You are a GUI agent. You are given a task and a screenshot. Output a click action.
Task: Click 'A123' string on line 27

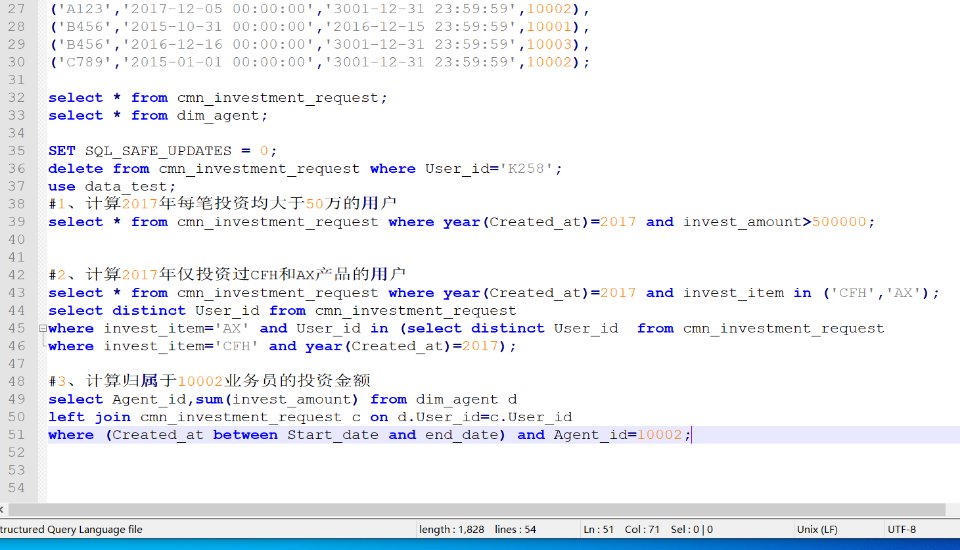84,9
